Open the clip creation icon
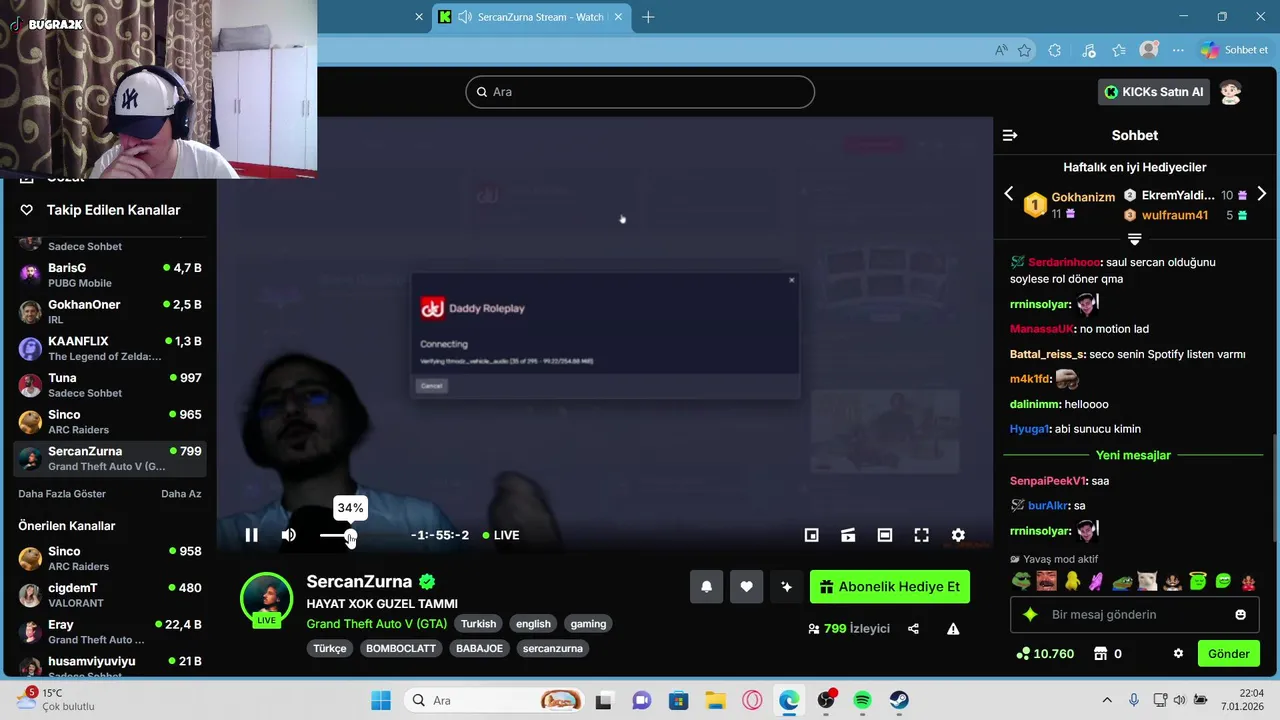The image size is (1280, 720). point(848,535)
